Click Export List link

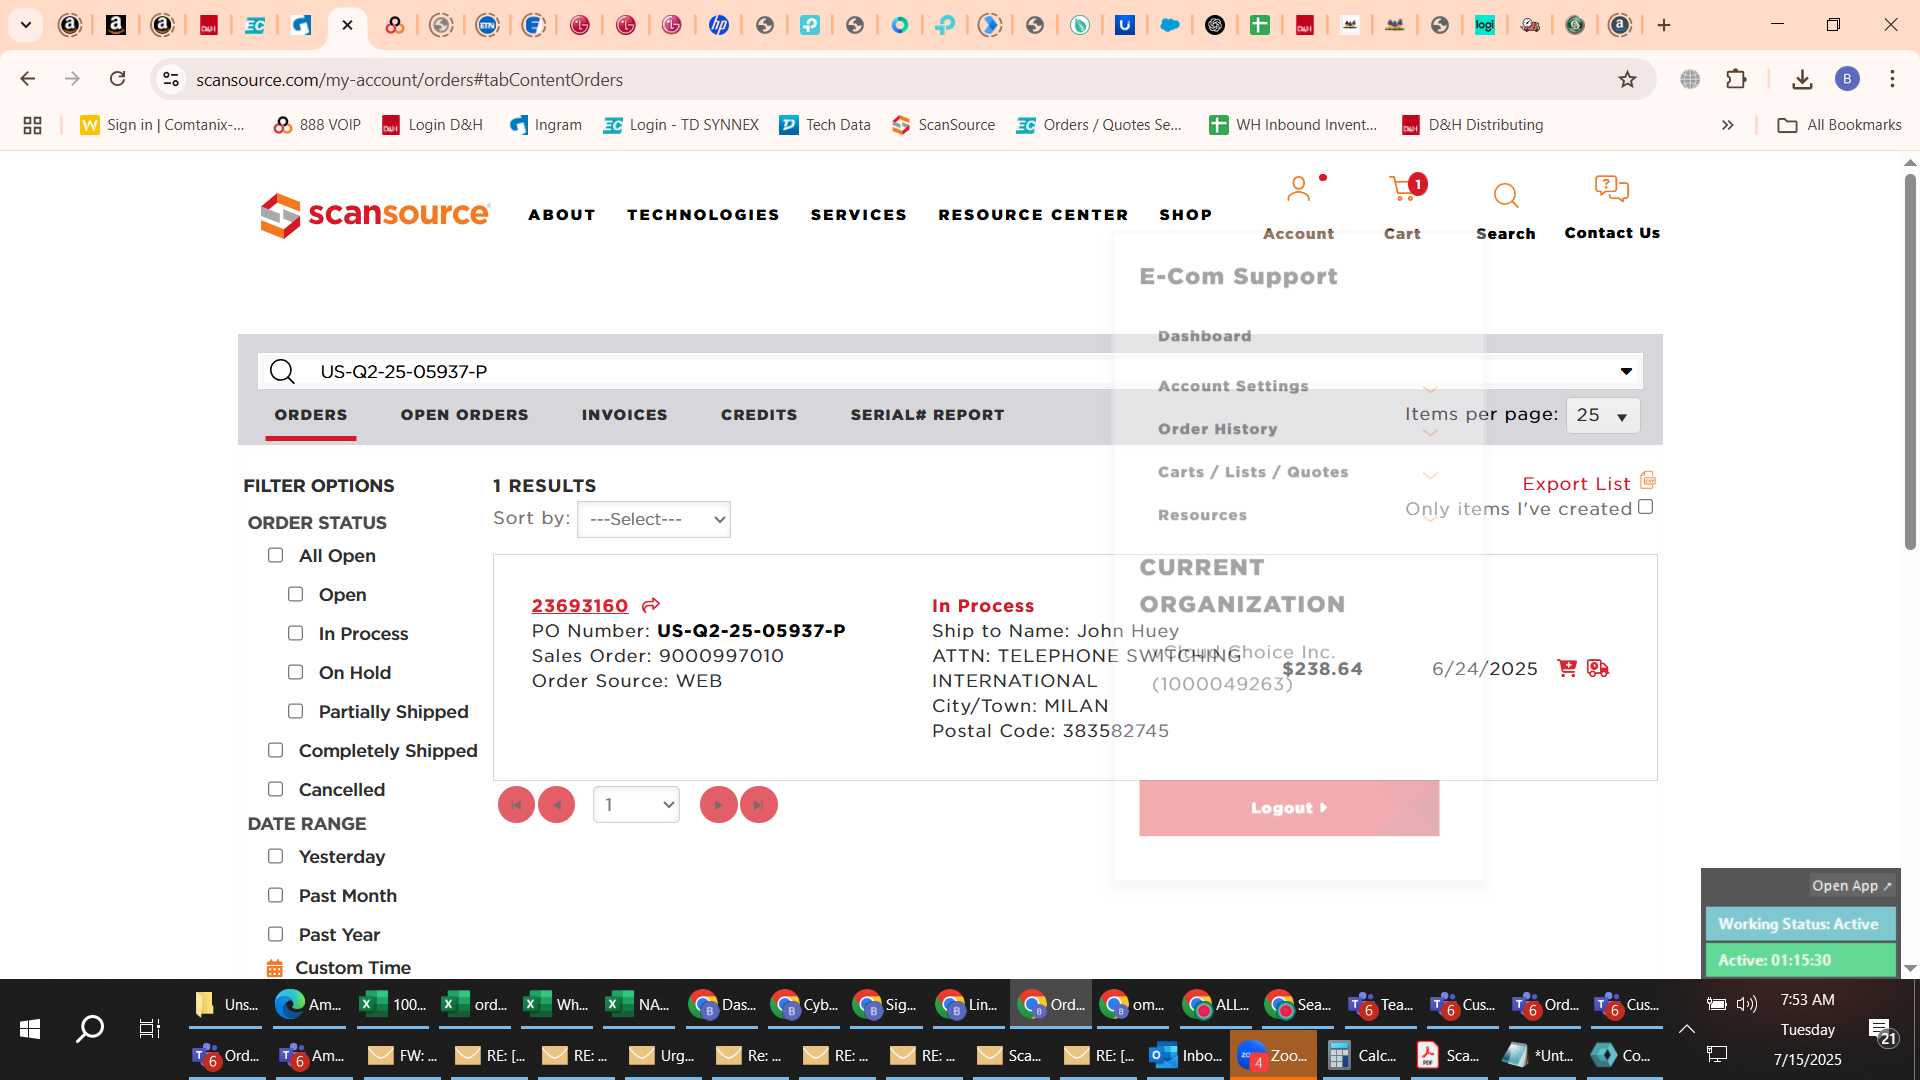(1576, 484)
